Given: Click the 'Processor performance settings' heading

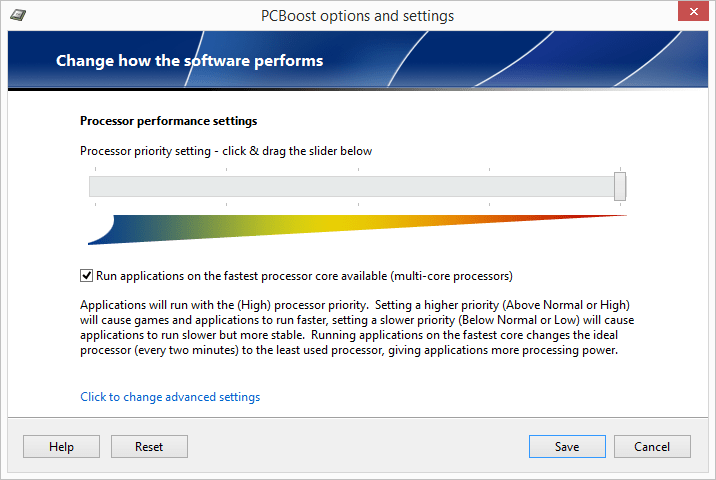Looking at the screenshot, I should click(168, 121).
